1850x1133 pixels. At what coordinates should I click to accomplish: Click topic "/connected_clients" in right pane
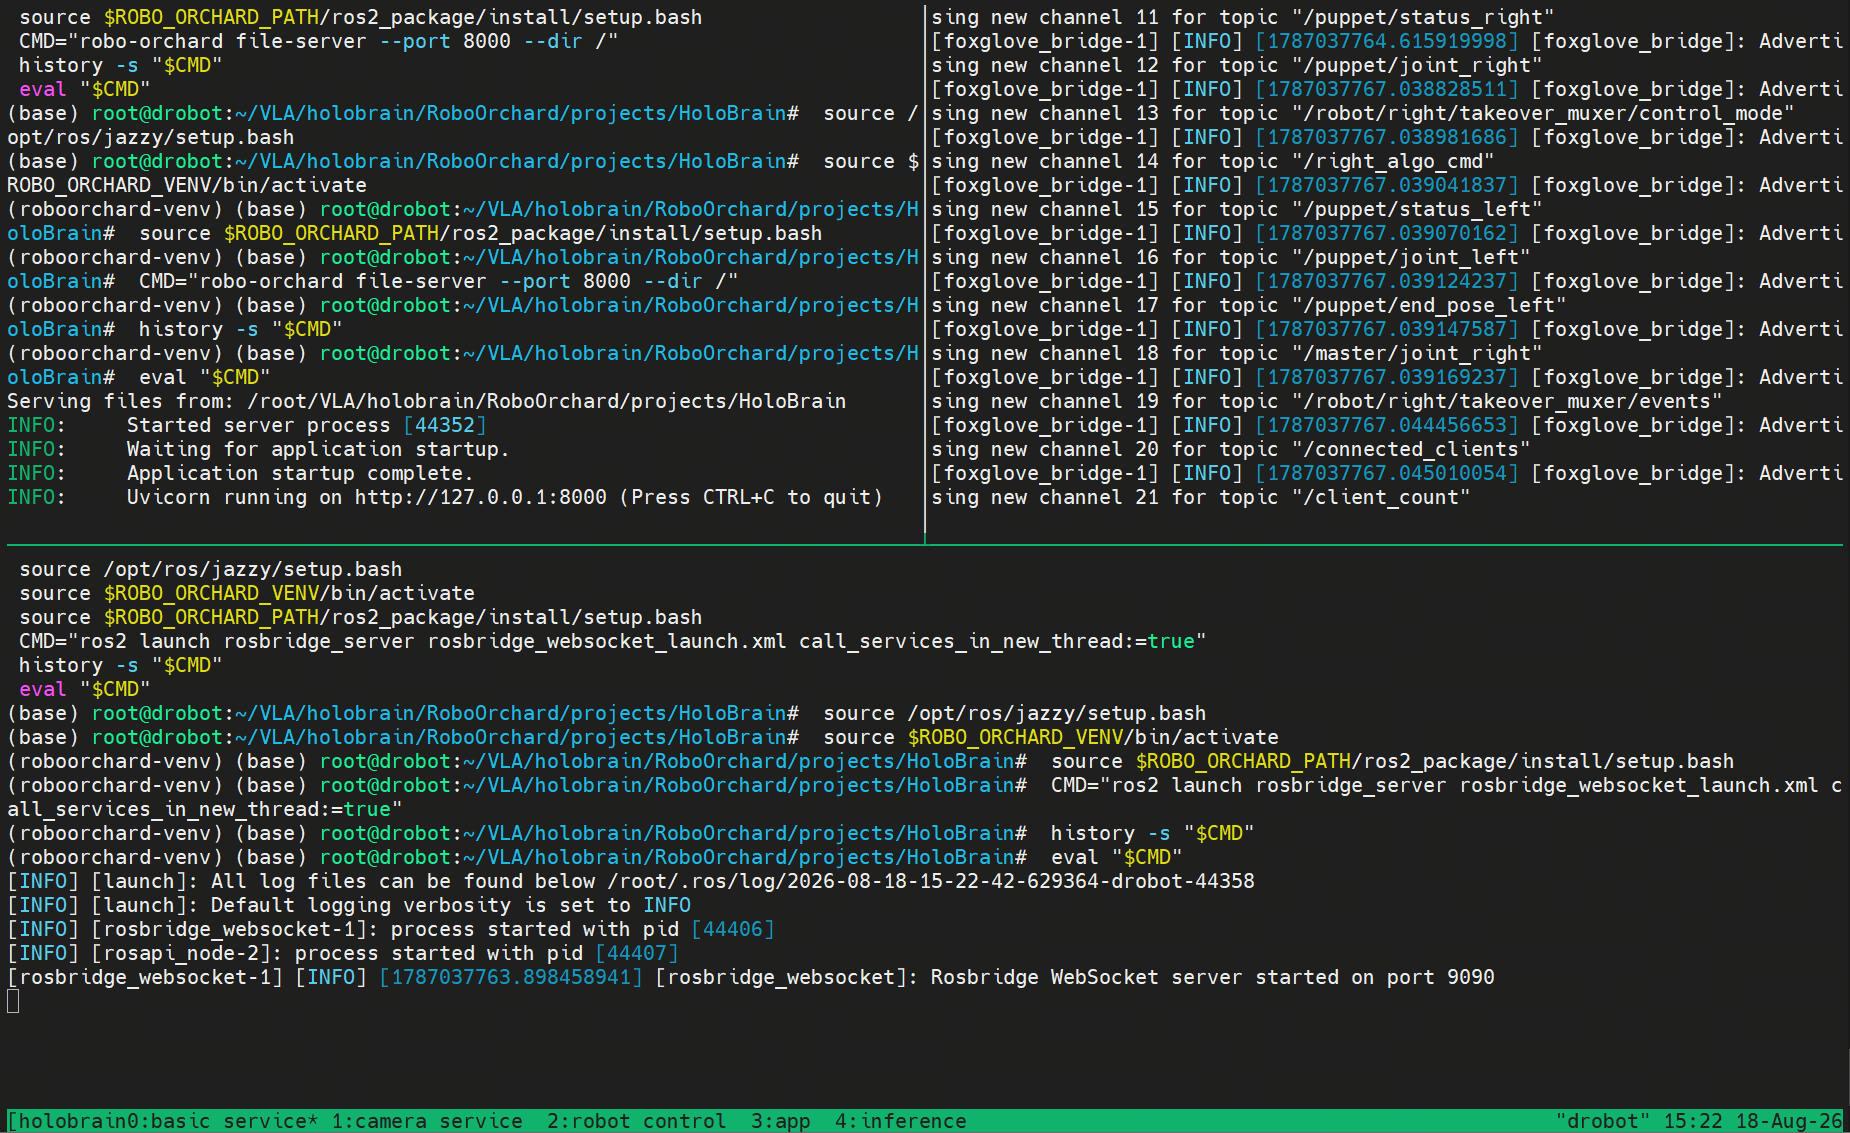point(1411,449)
